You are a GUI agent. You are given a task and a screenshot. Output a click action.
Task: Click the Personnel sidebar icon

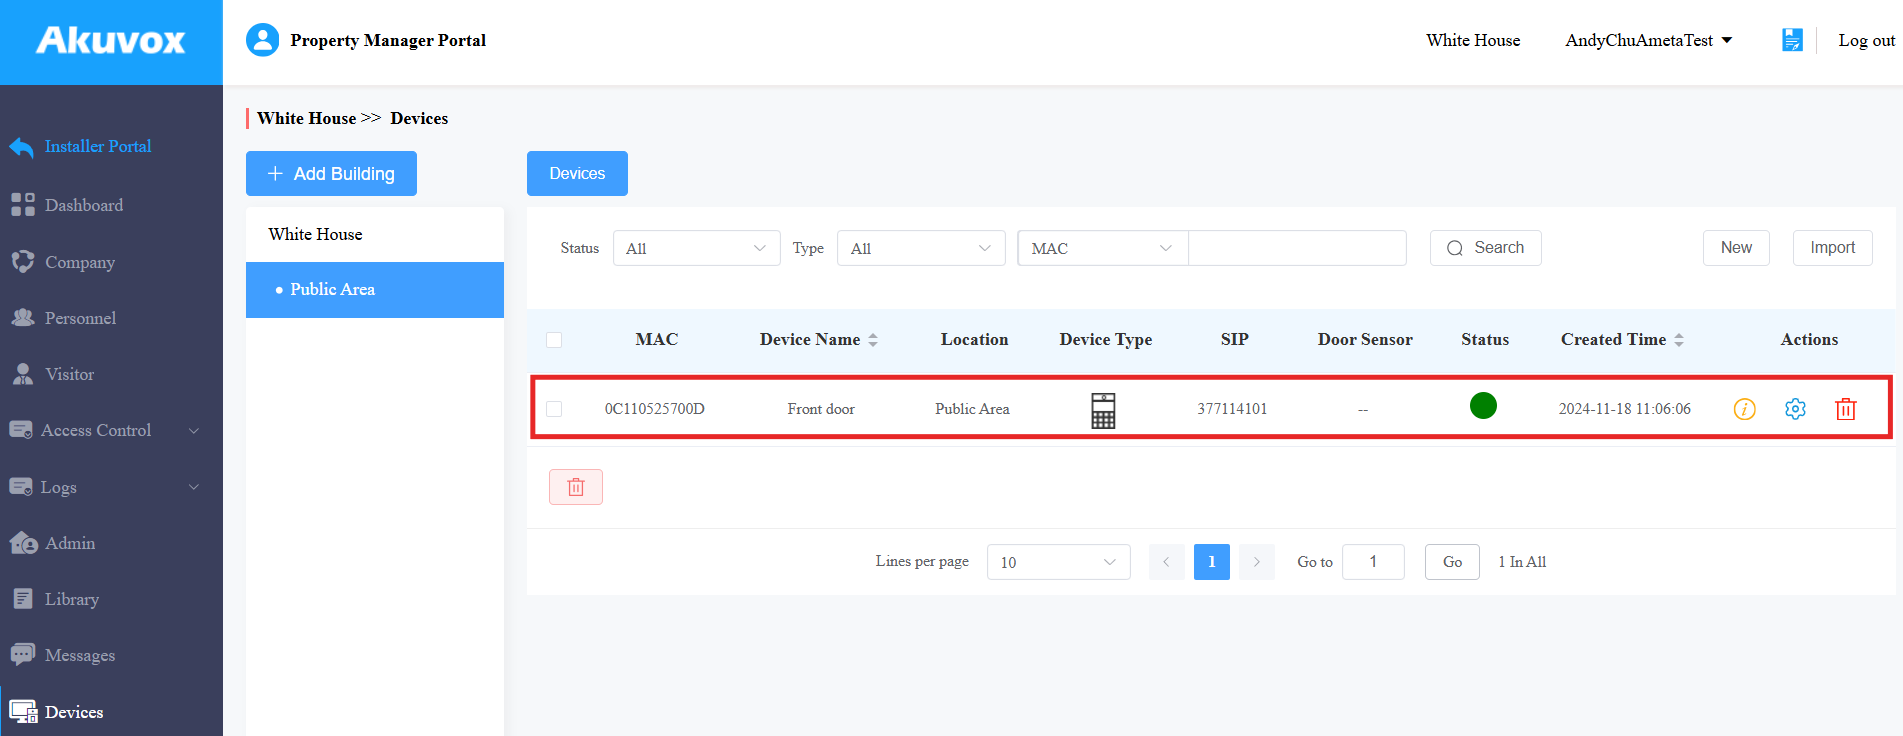22,318
